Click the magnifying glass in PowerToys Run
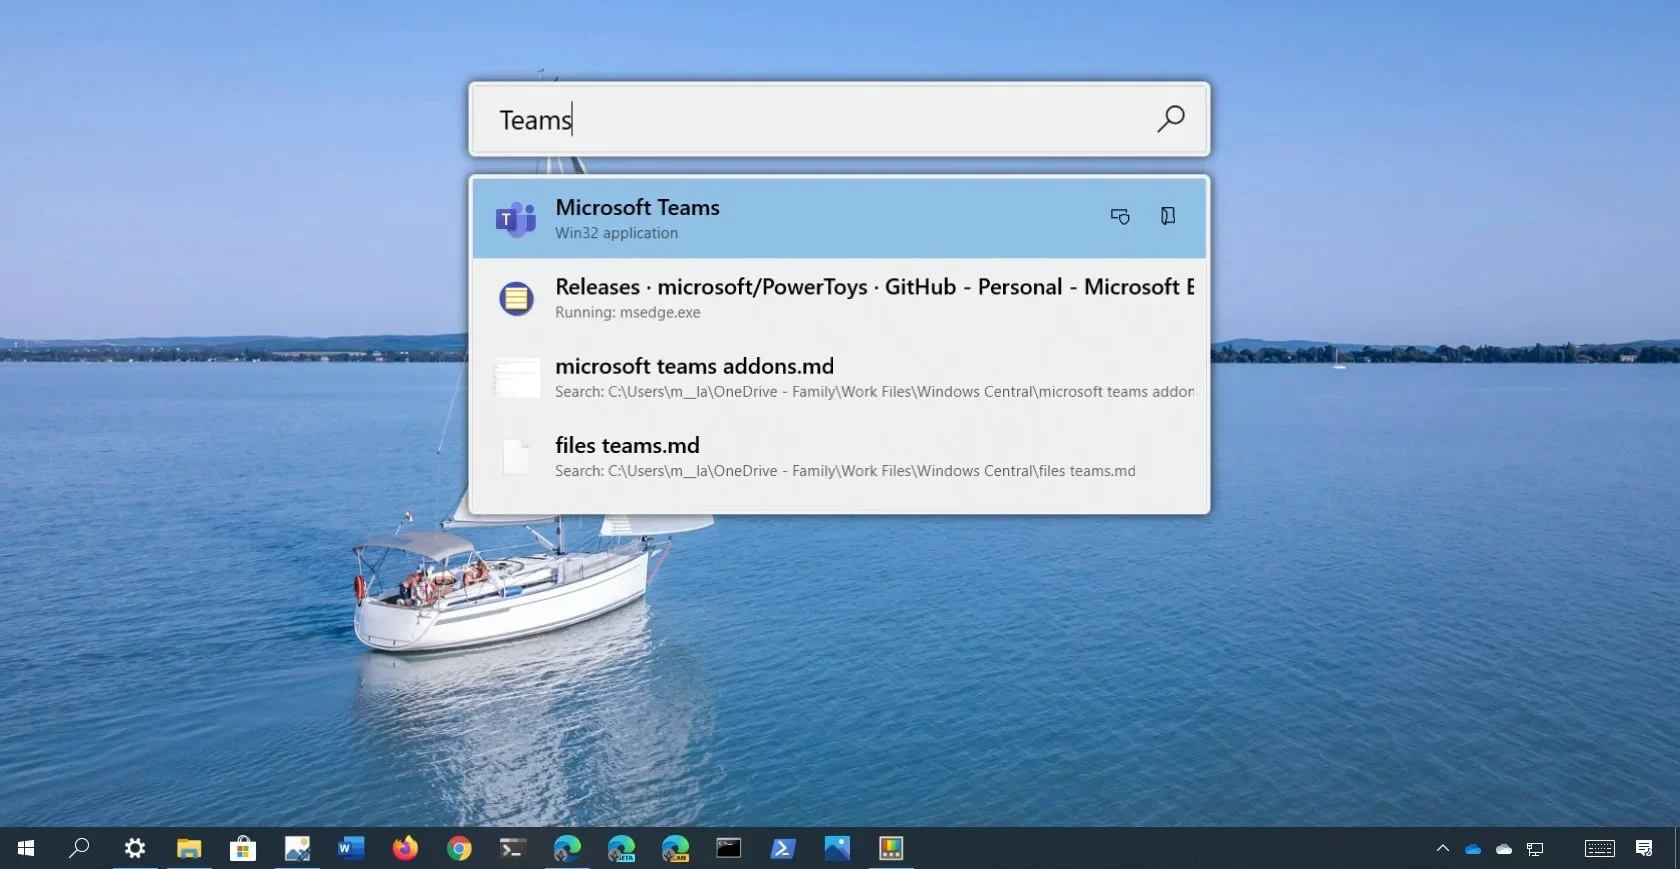Viewport: 1680px width, 869px height. (x=1170, y=119)
